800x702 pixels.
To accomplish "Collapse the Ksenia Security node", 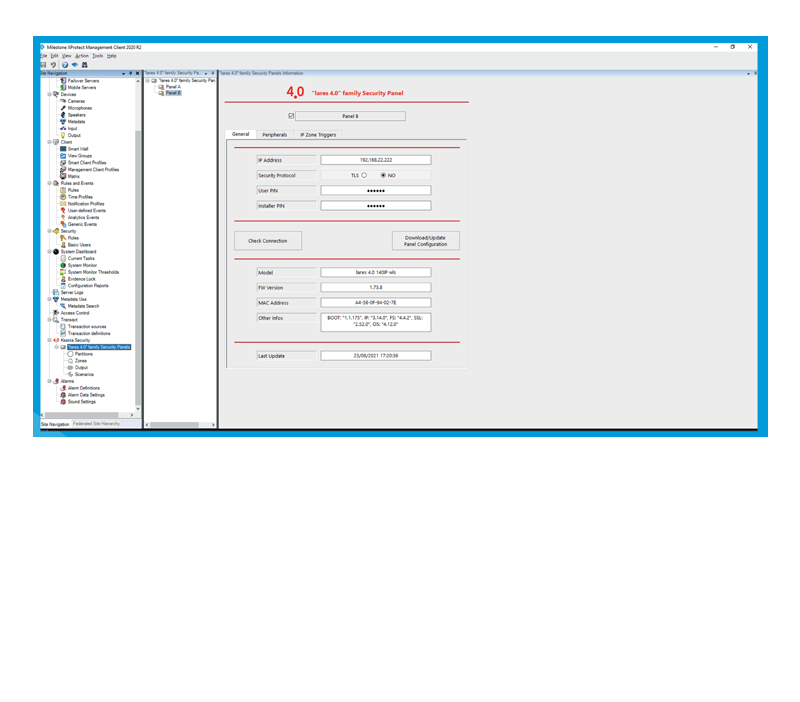I will tap(49, 340).
